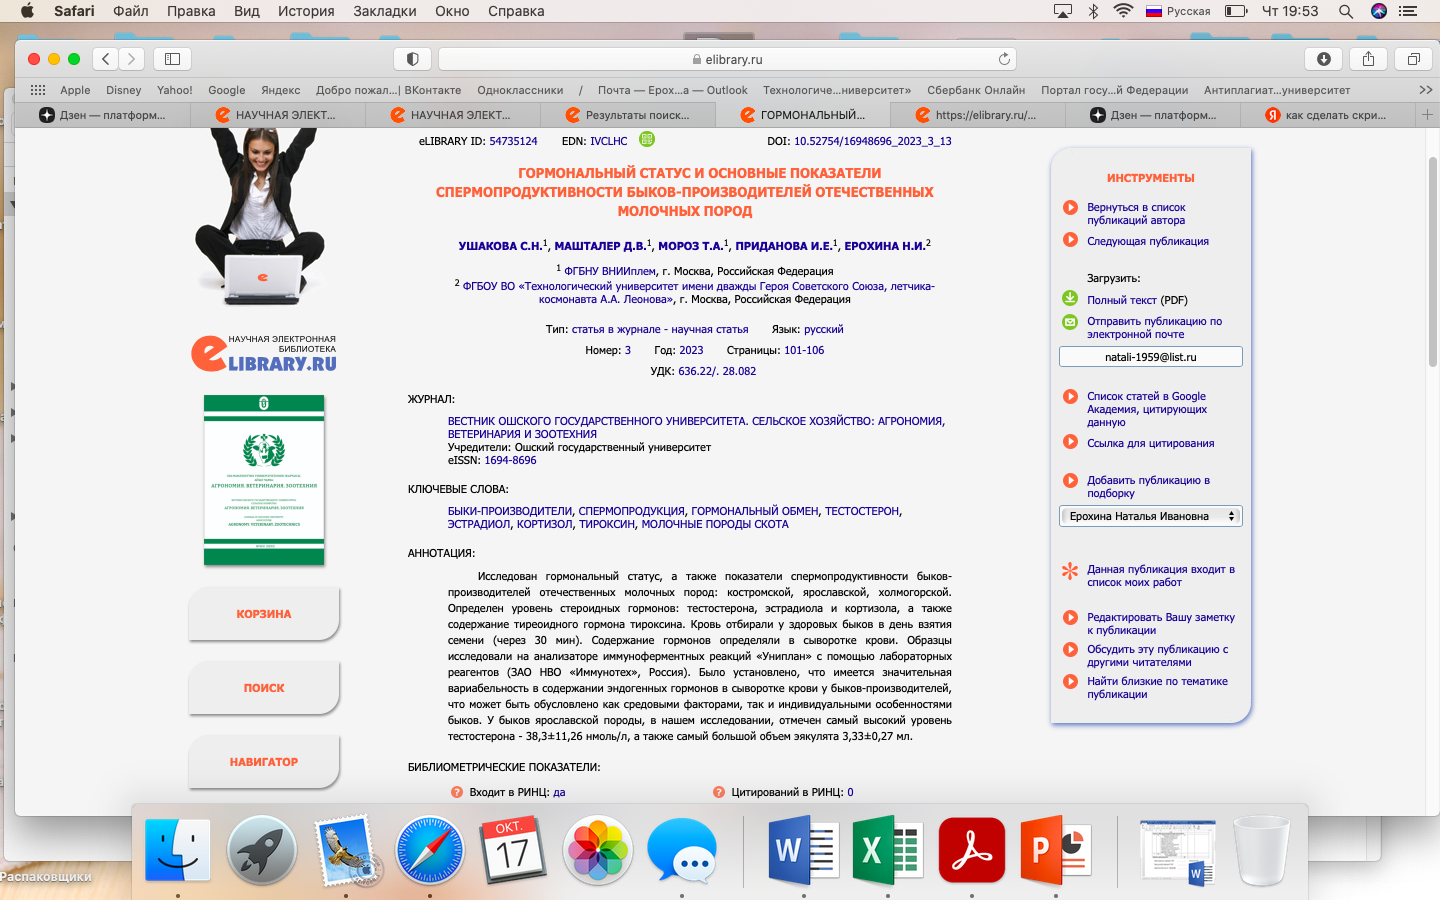Click the НАВИГАТОР button

pos(264,762)
